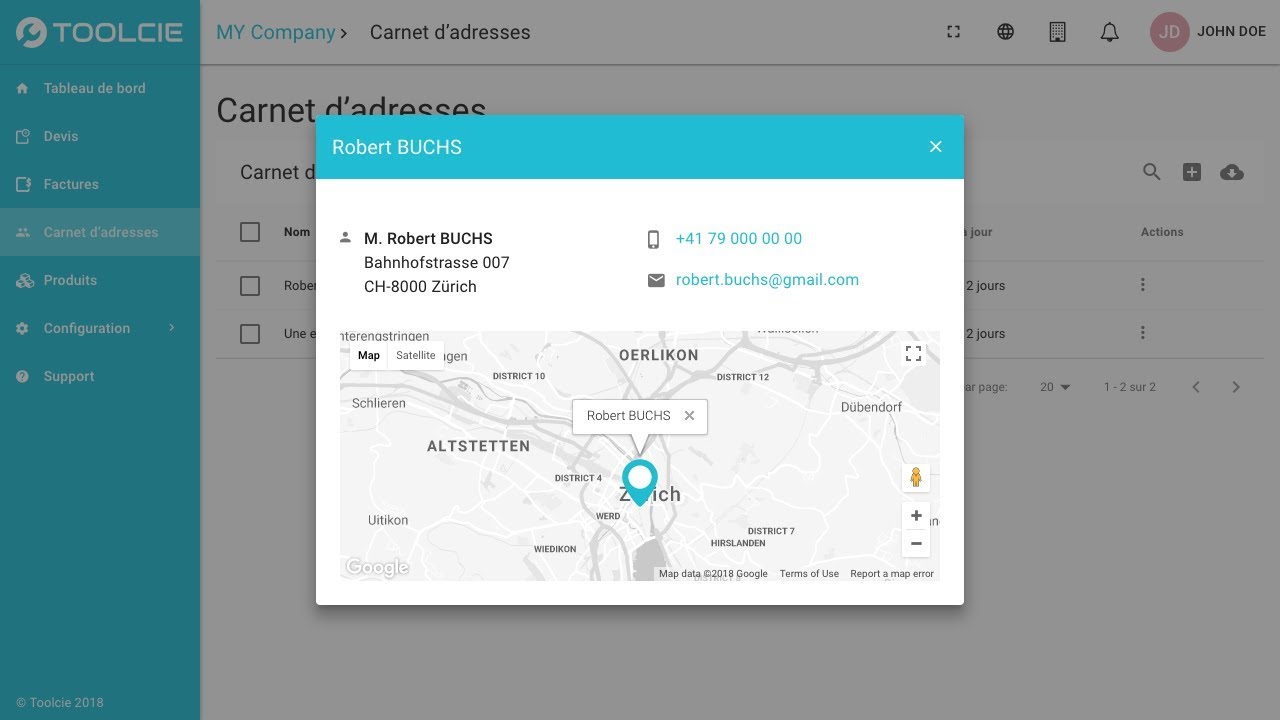Click the Factures document icon
This screenshot has width=1280, height=720.
pyautogui.click(x=23, y=184)
